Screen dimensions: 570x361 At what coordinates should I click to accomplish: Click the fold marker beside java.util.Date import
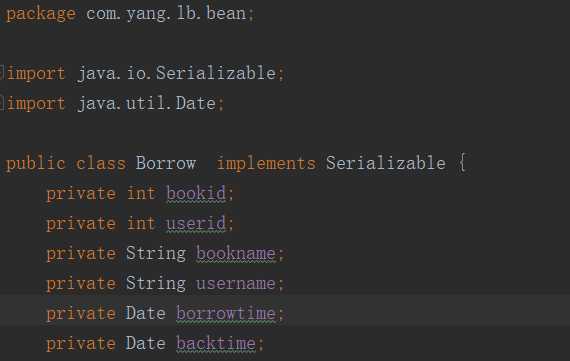coord(2,103)
